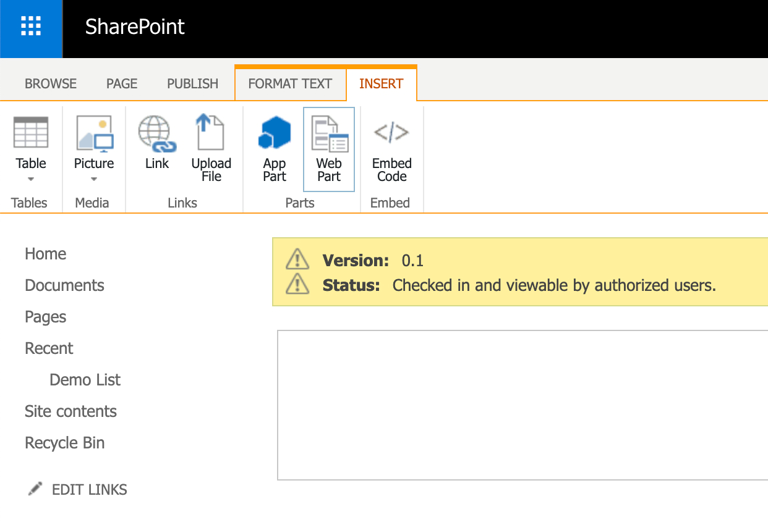This screenshot has width=768, height=525.
Task: Go to SharePoint home via title
Action: 135,26
